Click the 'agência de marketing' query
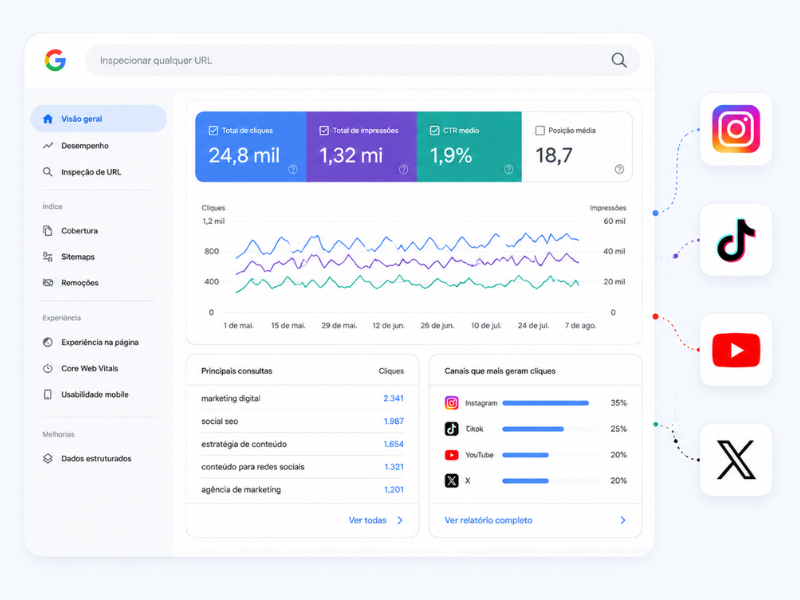The width and height of the screenshot is (800, 600). pyautogui.click(x=241, y=490)
